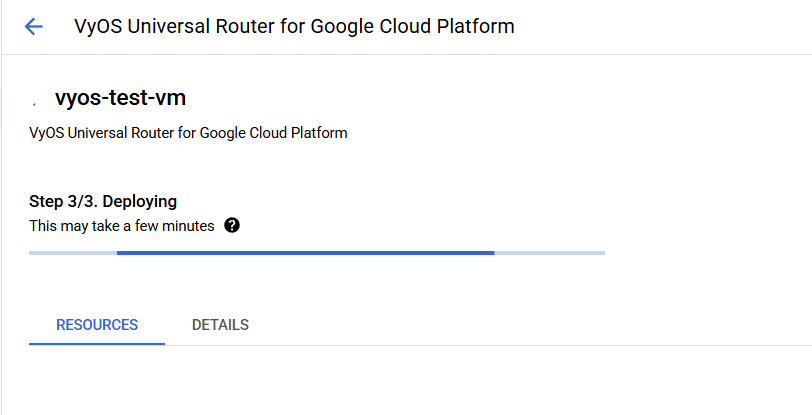Image resolution: width=812 pixels, height=415 pixels.
Task: Open the help question mark icon
Action: pos(232,225)
